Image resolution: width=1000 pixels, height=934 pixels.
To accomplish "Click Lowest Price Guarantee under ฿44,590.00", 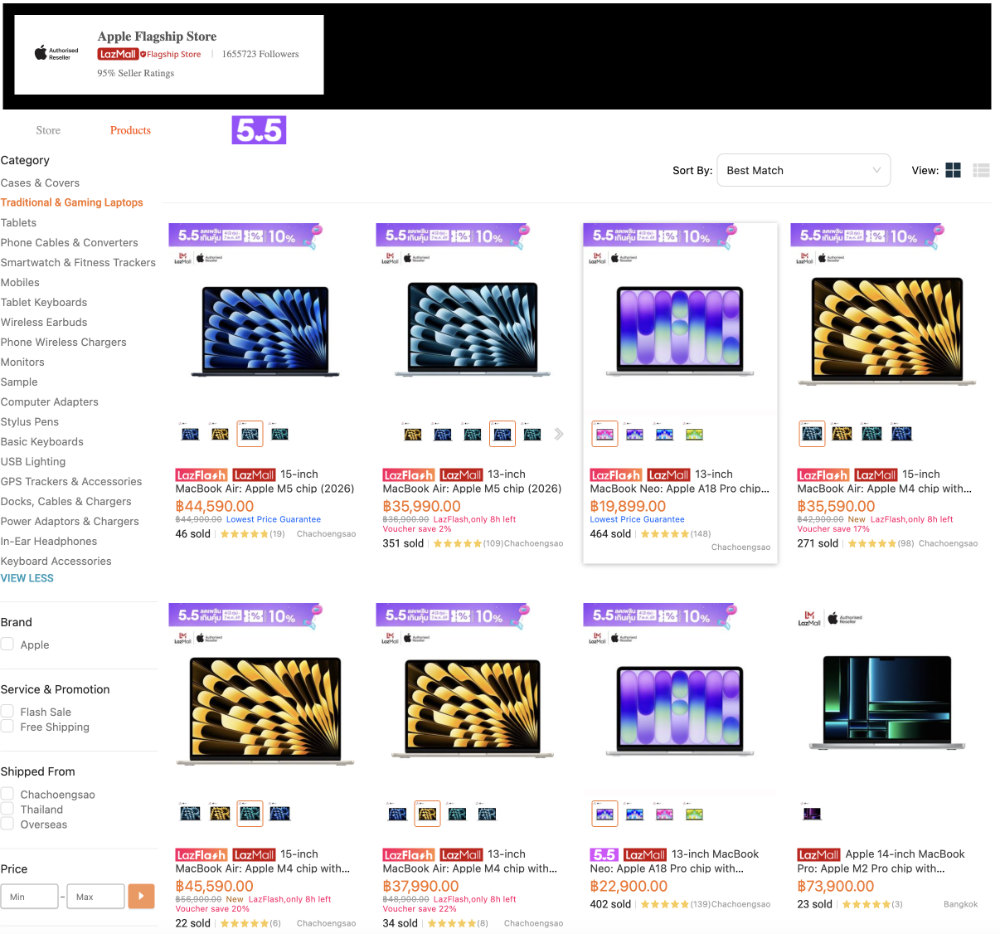I will (274, 520).
